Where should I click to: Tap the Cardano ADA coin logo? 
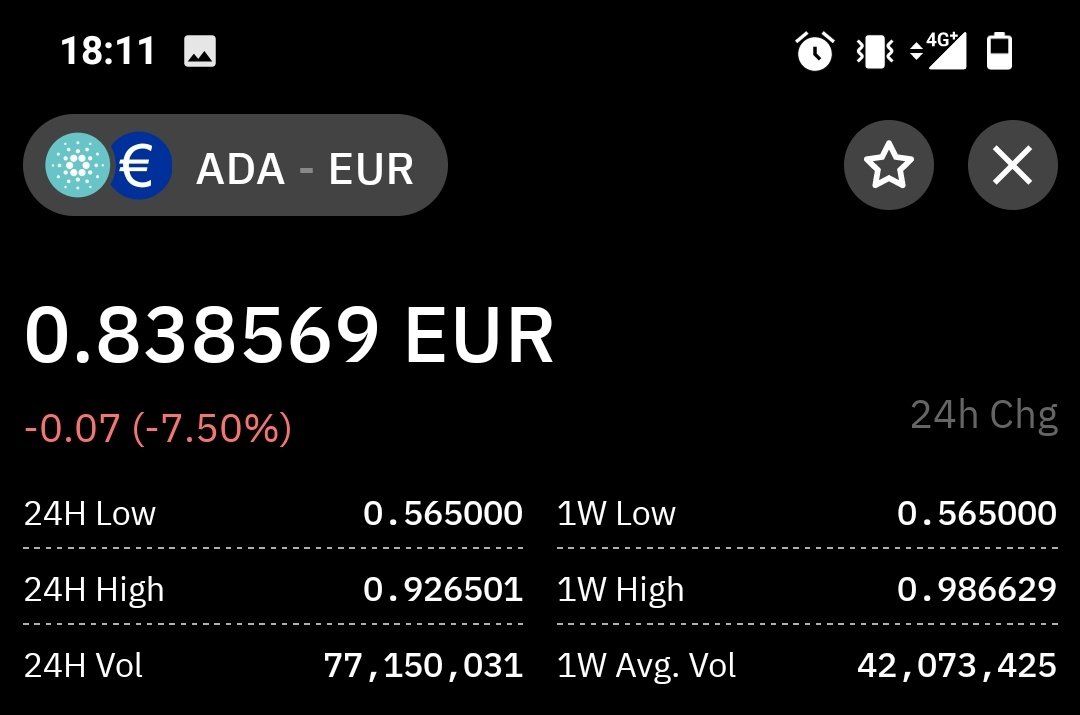(x=77, y=165)
